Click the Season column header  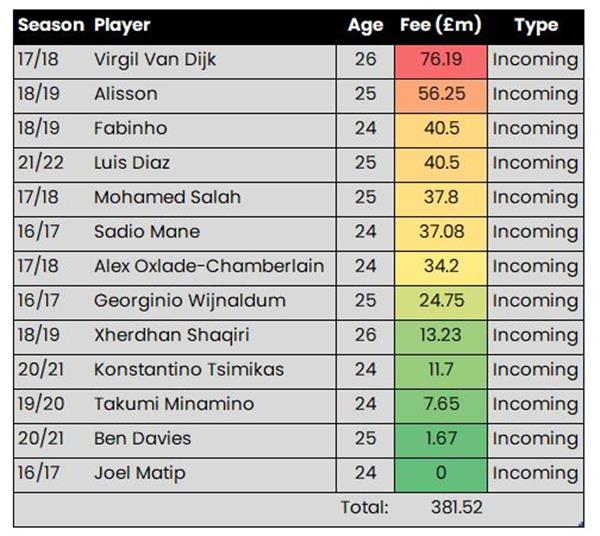click(50, 26)
